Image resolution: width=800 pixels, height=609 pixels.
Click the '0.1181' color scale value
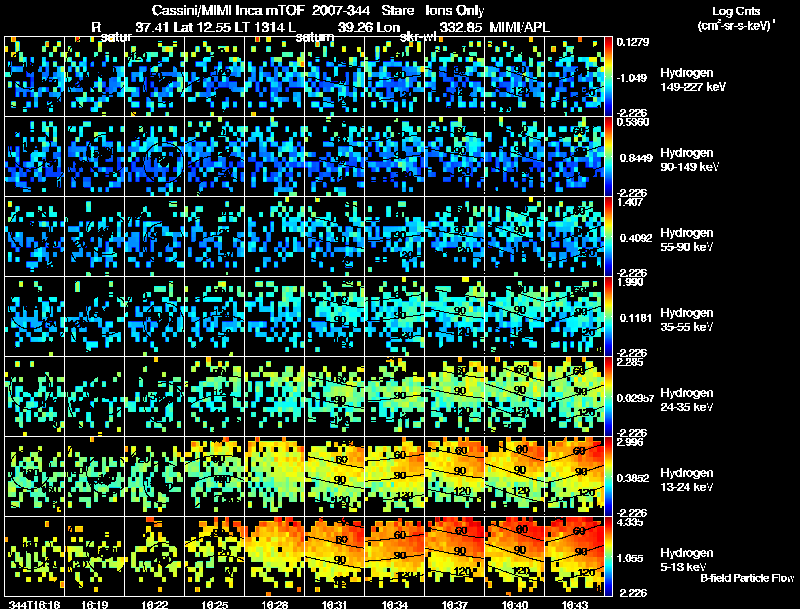(635, 318)
